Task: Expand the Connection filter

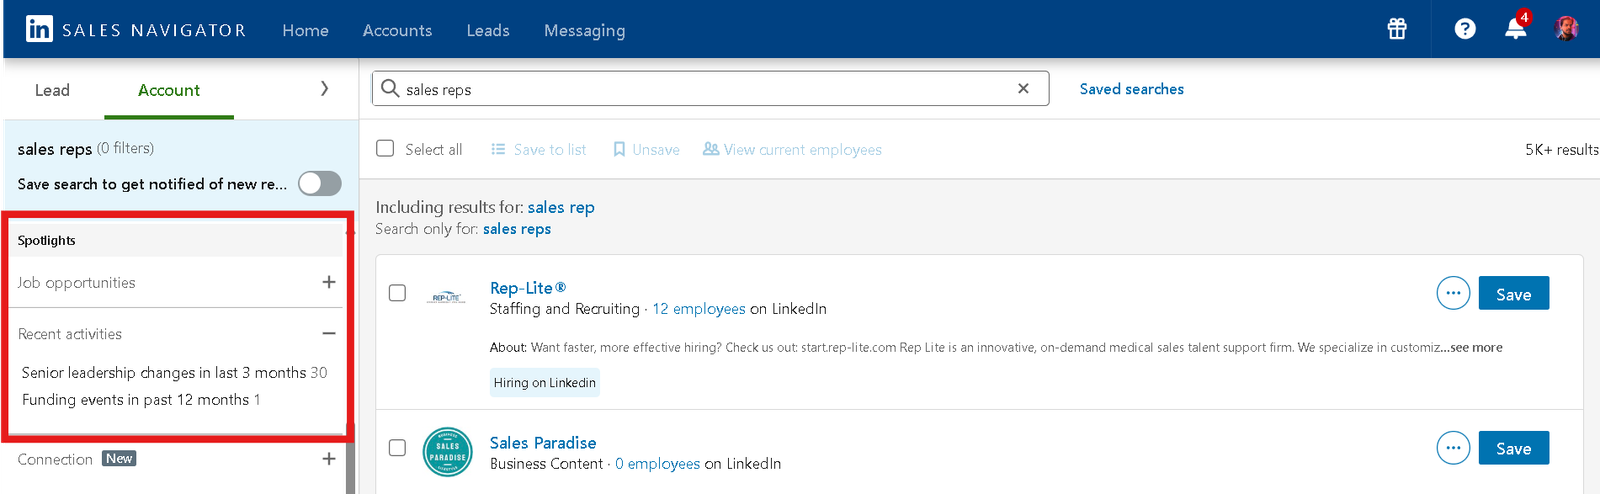Action: click(x=329, y=459)
